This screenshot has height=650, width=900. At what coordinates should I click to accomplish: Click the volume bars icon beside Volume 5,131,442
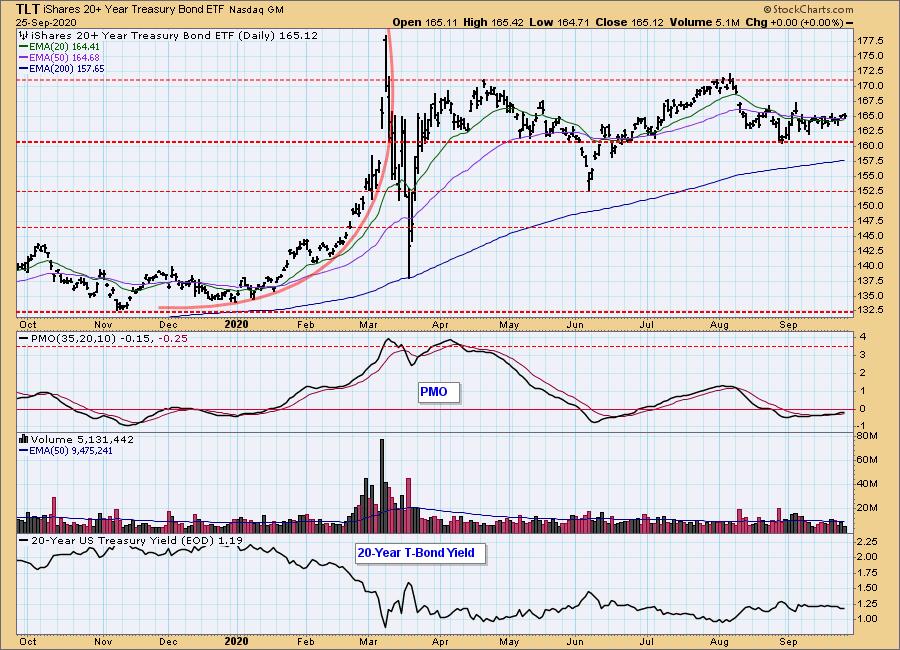click(24, 439)
